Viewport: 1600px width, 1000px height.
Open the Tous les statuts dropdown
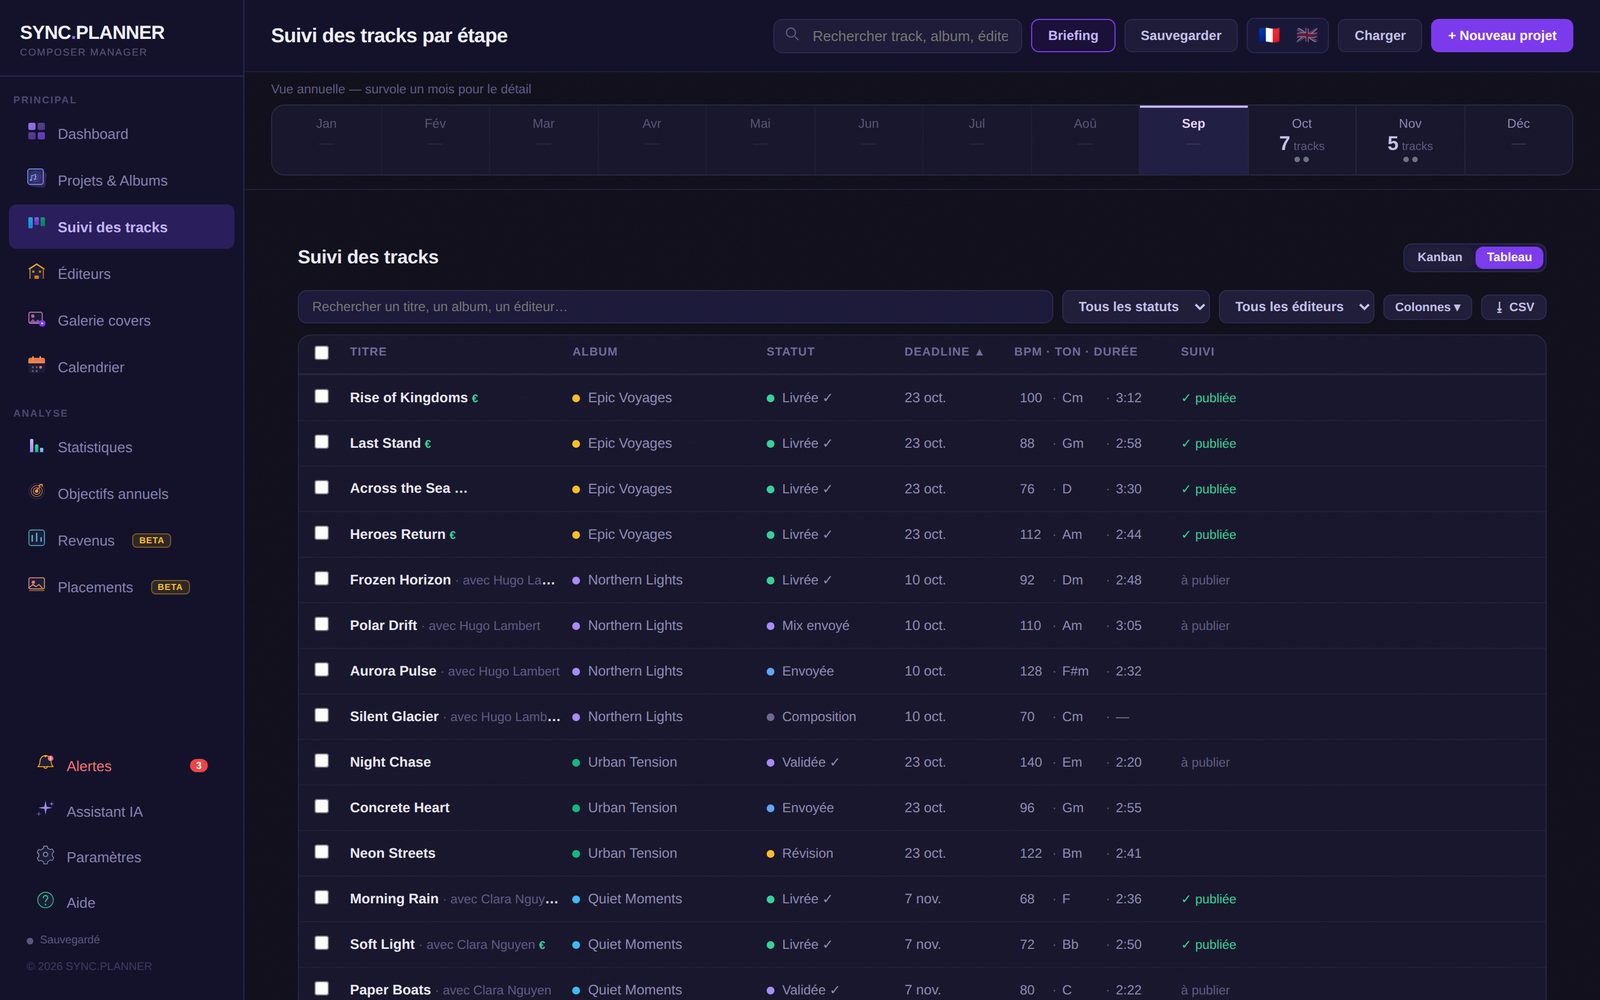pyautogui.click(x=1136, y=307)
